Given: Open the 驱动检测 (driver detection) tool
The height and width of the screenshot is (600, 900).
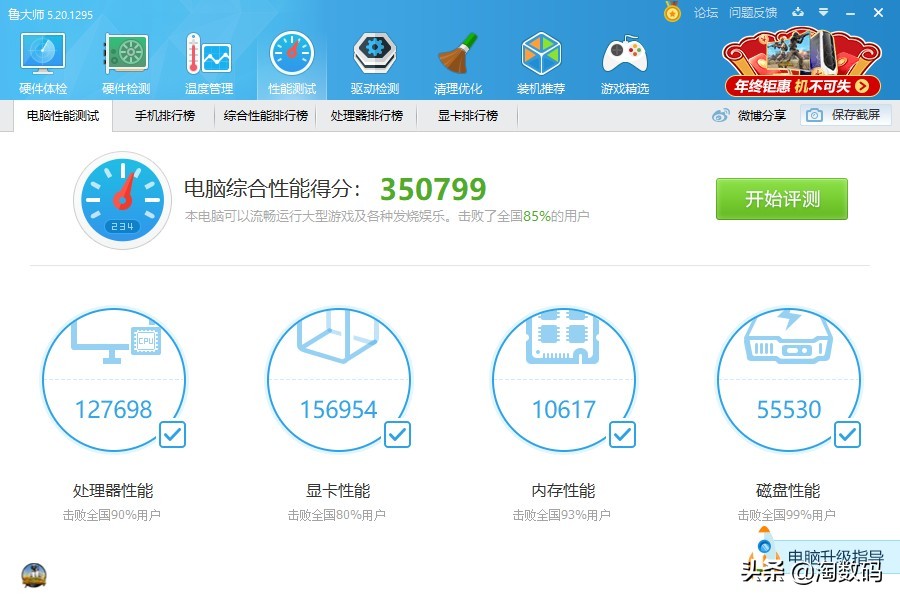Looking at the screenshot, I should [374, 60].
